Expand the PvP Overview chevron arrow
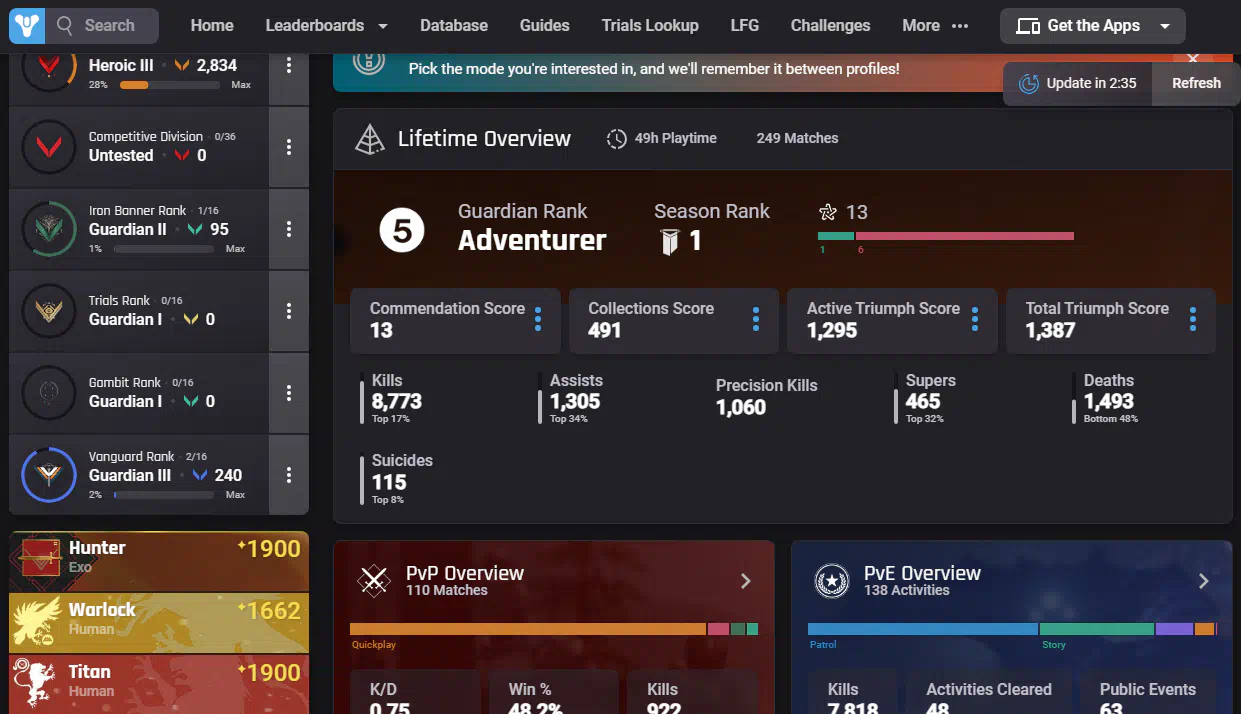 (x=745, y=581)
